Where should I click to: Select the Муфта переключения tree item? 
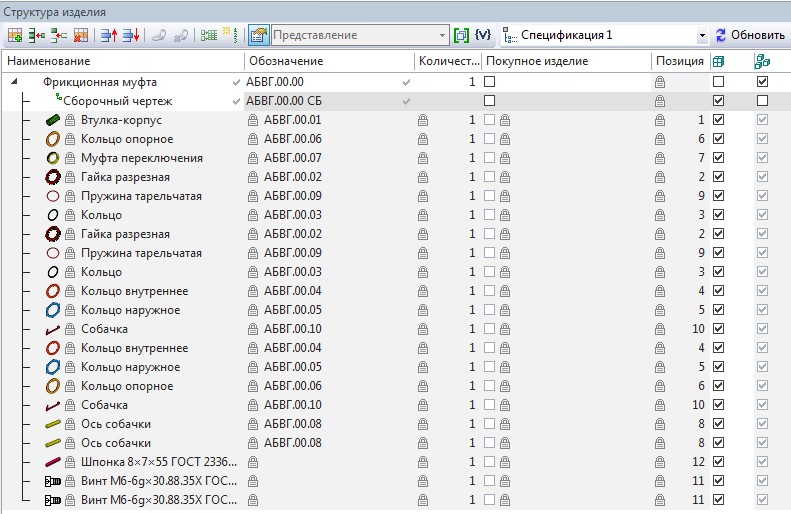(x=141, y=158)
